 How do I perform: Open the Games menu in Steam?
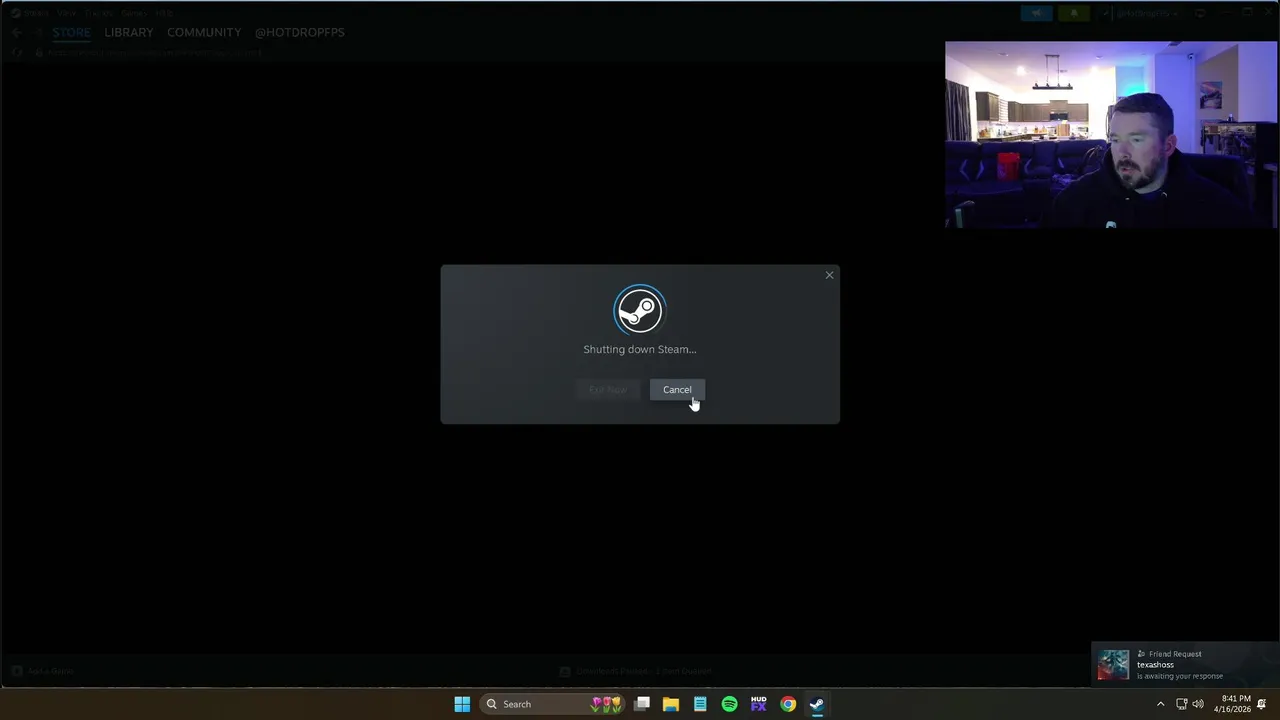(134, 13)
